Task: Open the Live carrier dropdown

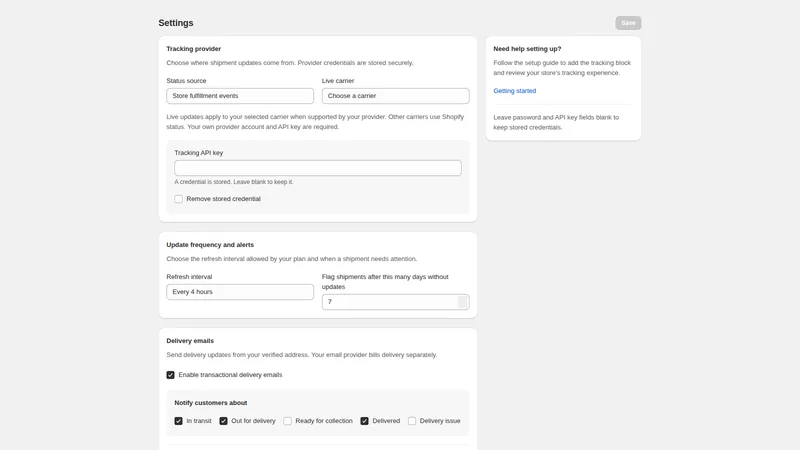Action: [x=395, y=96]
